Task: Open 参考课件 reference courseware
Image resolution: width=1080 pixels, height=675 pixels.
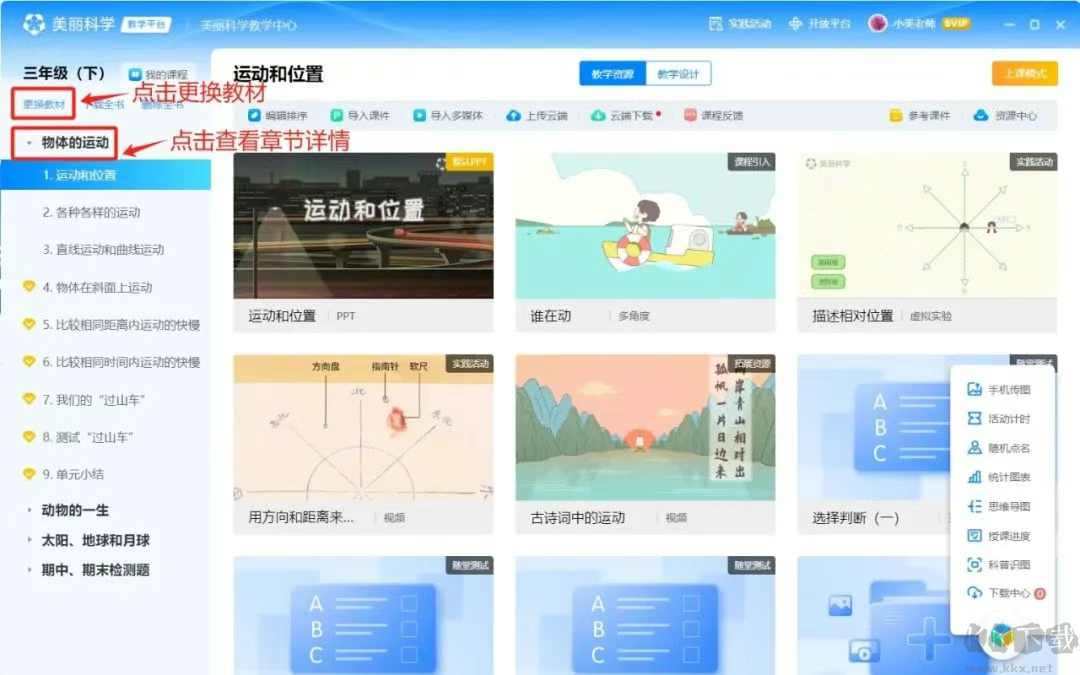Action: (x=920, y=115)
